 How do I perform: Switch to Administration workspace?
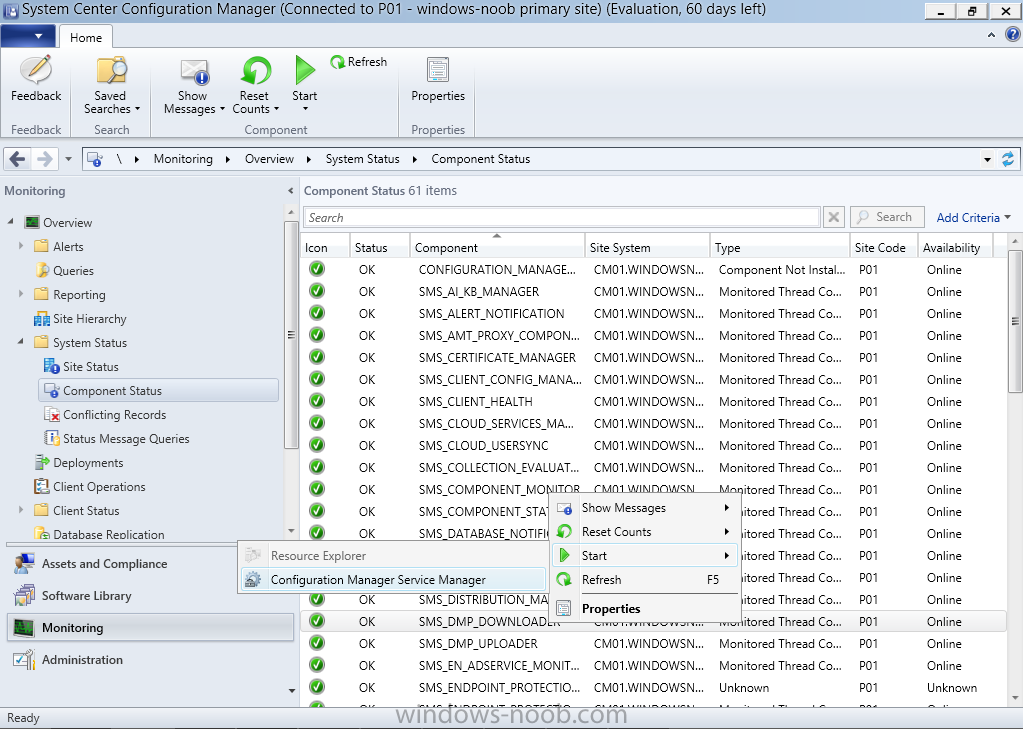point(82,660)
